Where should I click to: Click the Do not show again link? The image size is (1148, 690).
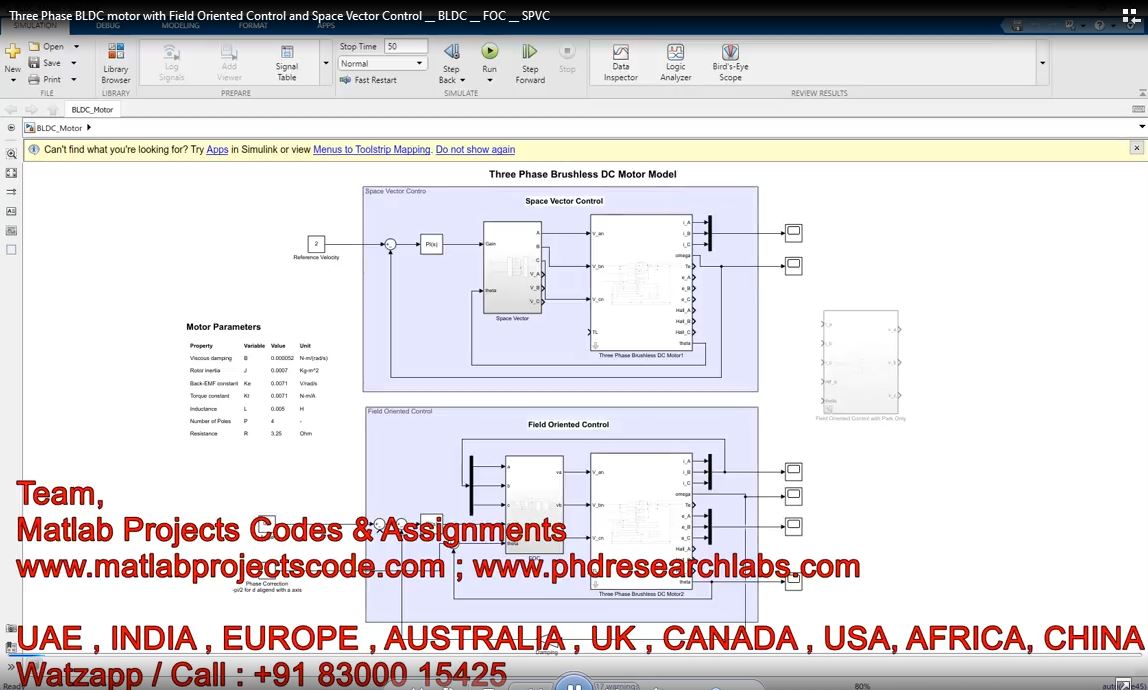coord(475,149)
